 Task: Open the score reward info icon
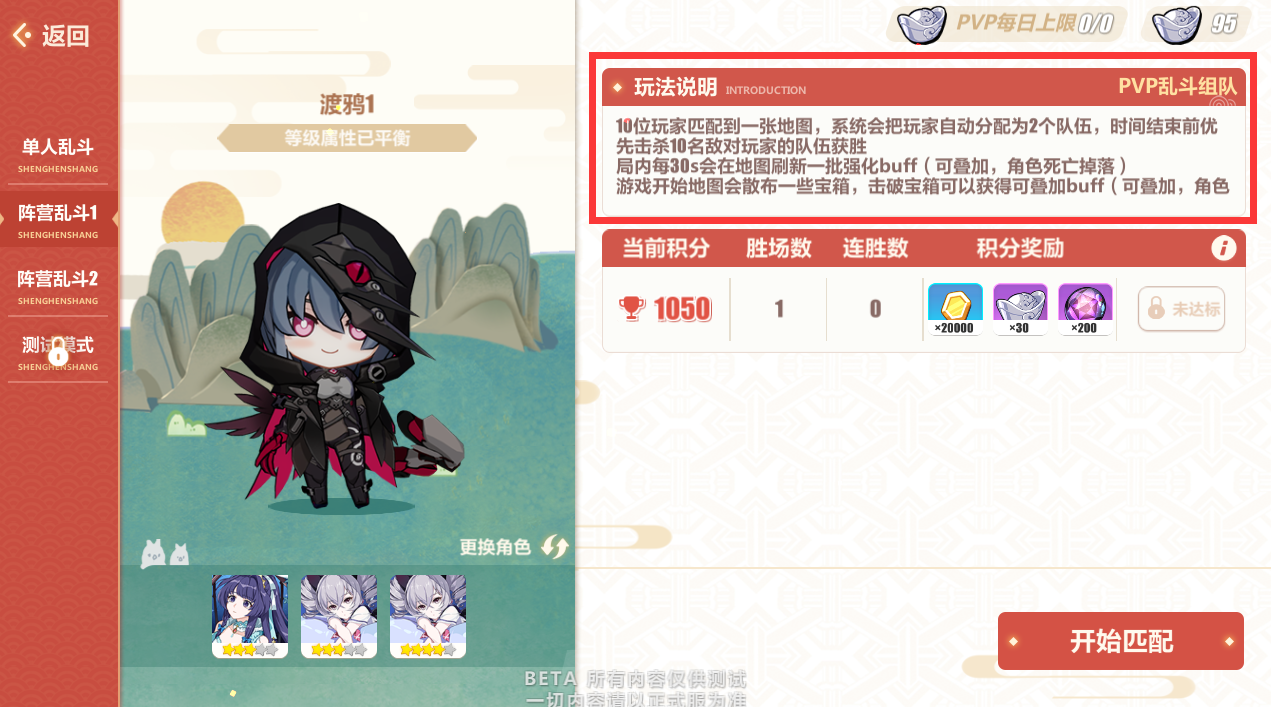[x=1223, y=248]
